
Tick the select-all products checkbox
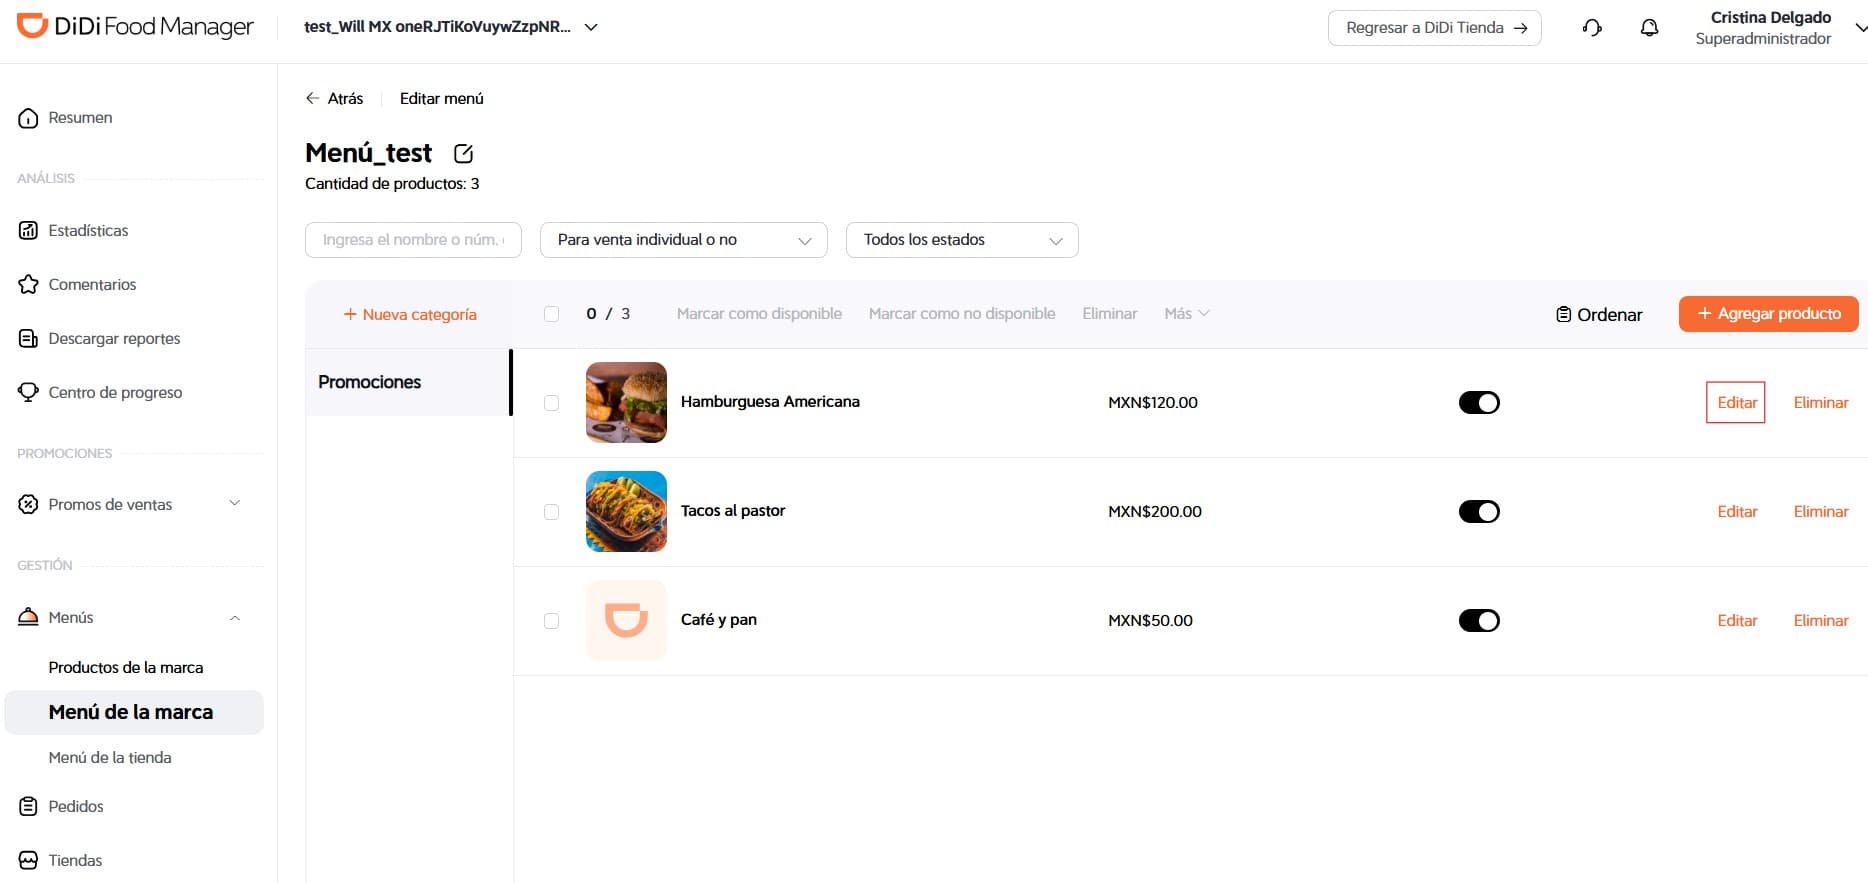click(x=551, y=314)
